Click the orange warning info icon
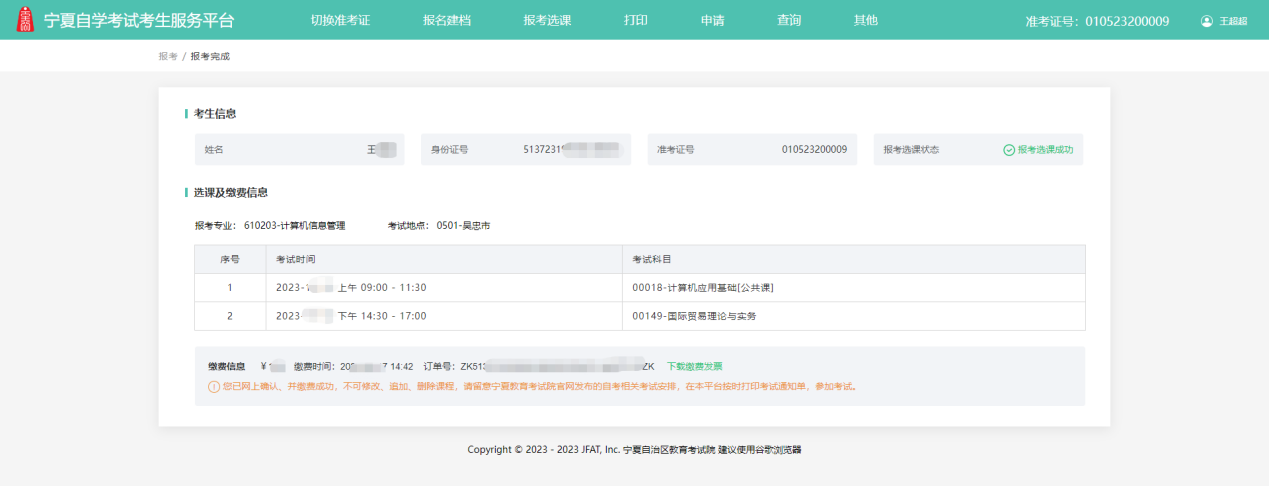Screen dimensions: 1269x486 coord(213,386)
